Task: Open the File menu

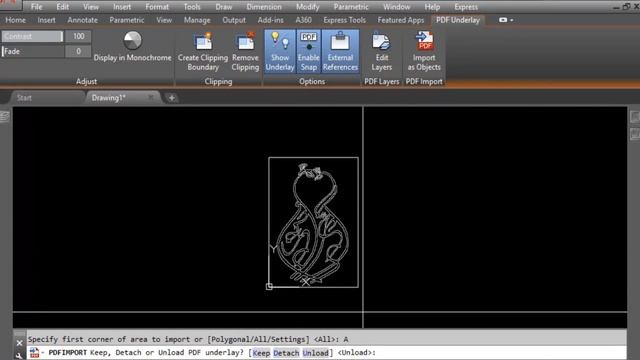Action: coord(36,7)
